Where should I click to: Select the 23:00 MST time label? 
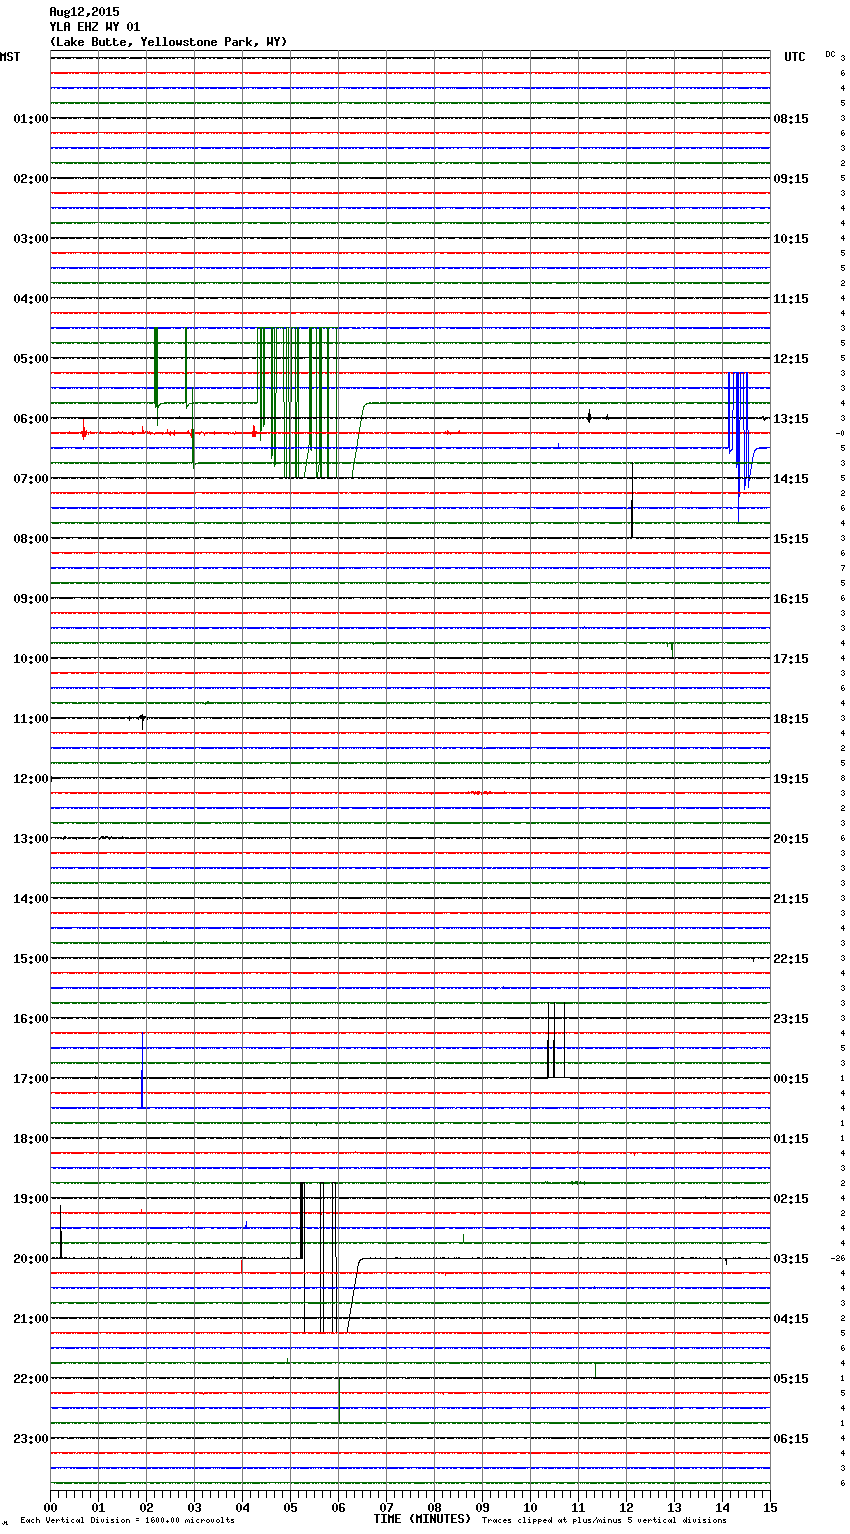(x=31, y=1439)
